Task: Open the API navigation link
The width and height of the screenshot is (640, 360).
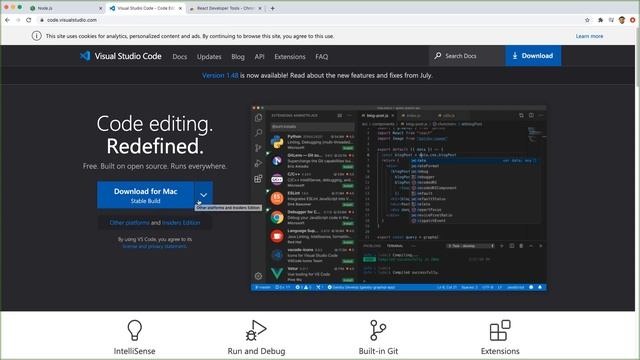Action: (x=259, y=57)
